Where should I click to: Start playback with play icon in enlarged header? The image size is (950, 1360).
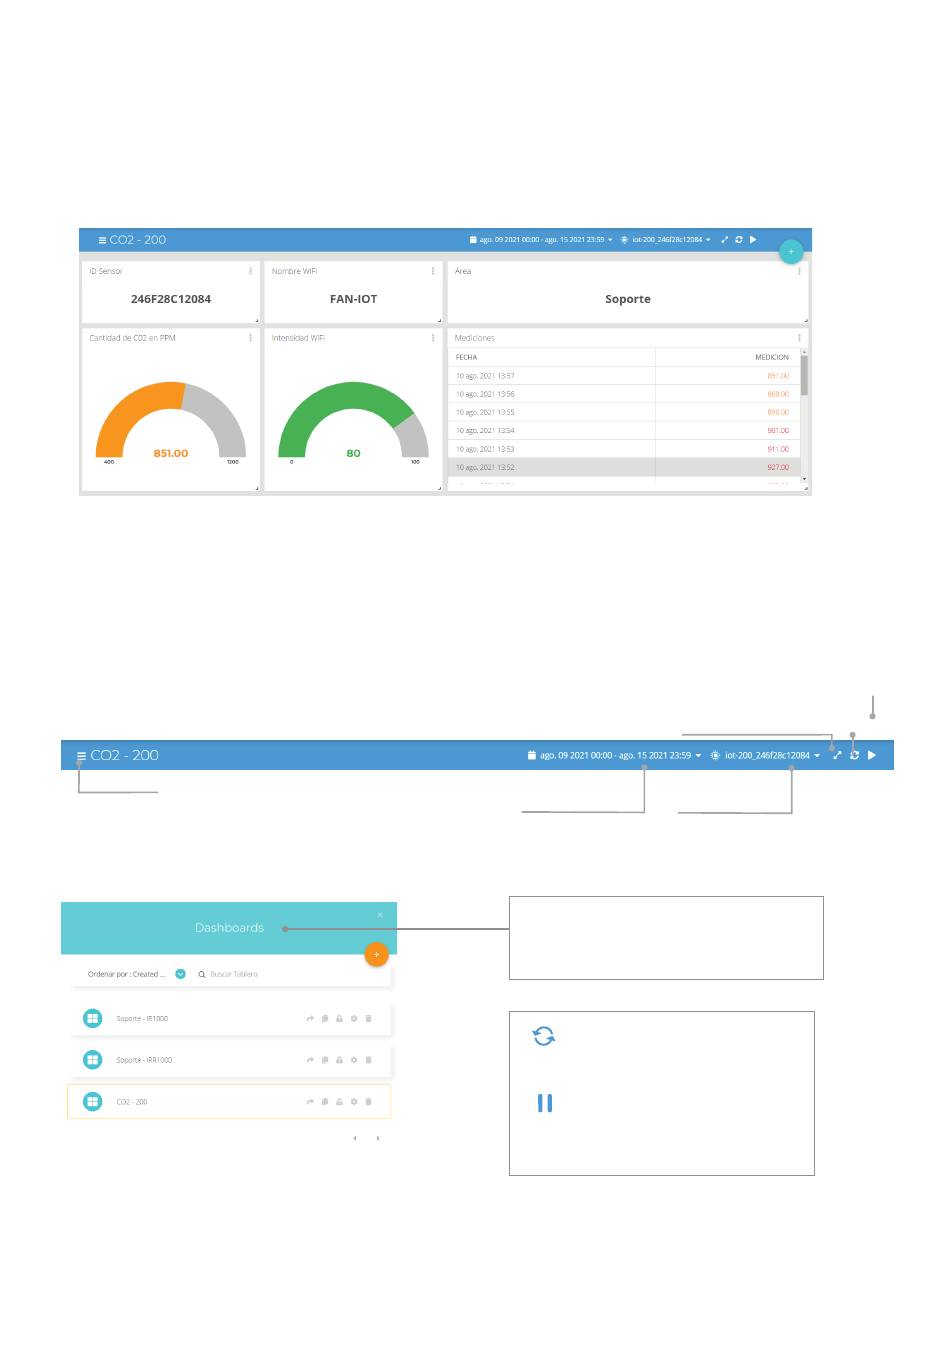tap(872, 755)
